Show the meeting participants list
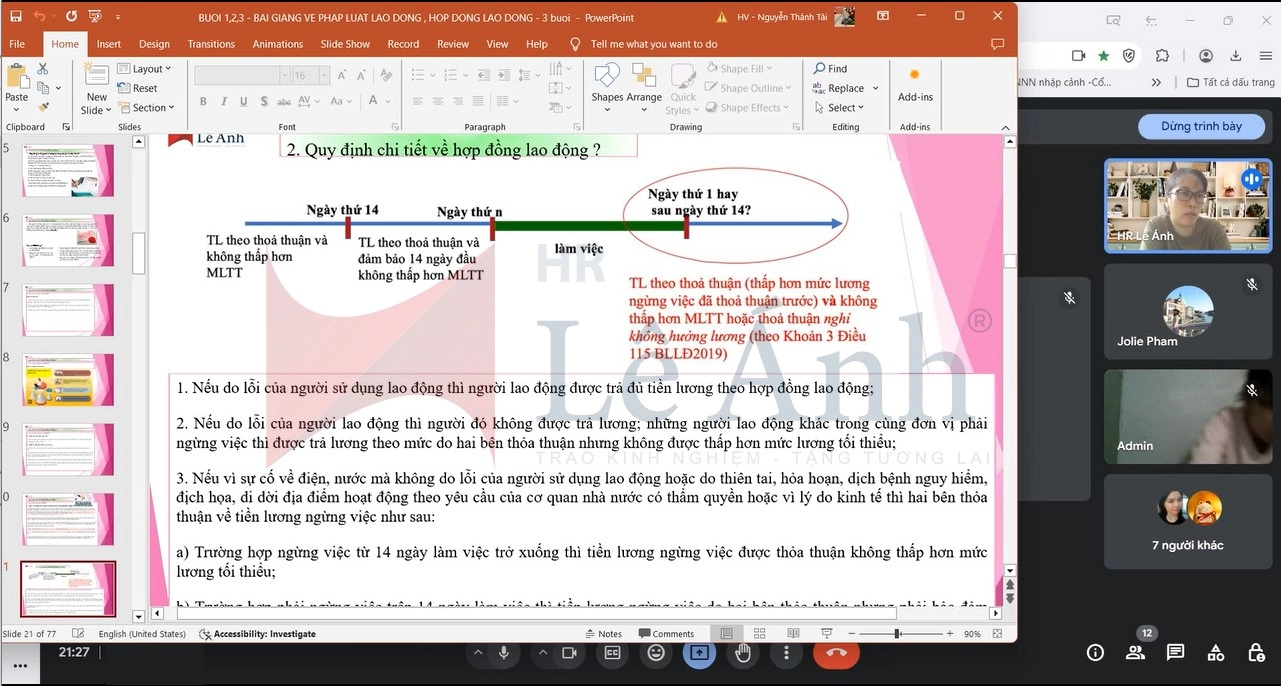Image resolution: width=1281 pixels, height=686 pixels. point(1135,653)
